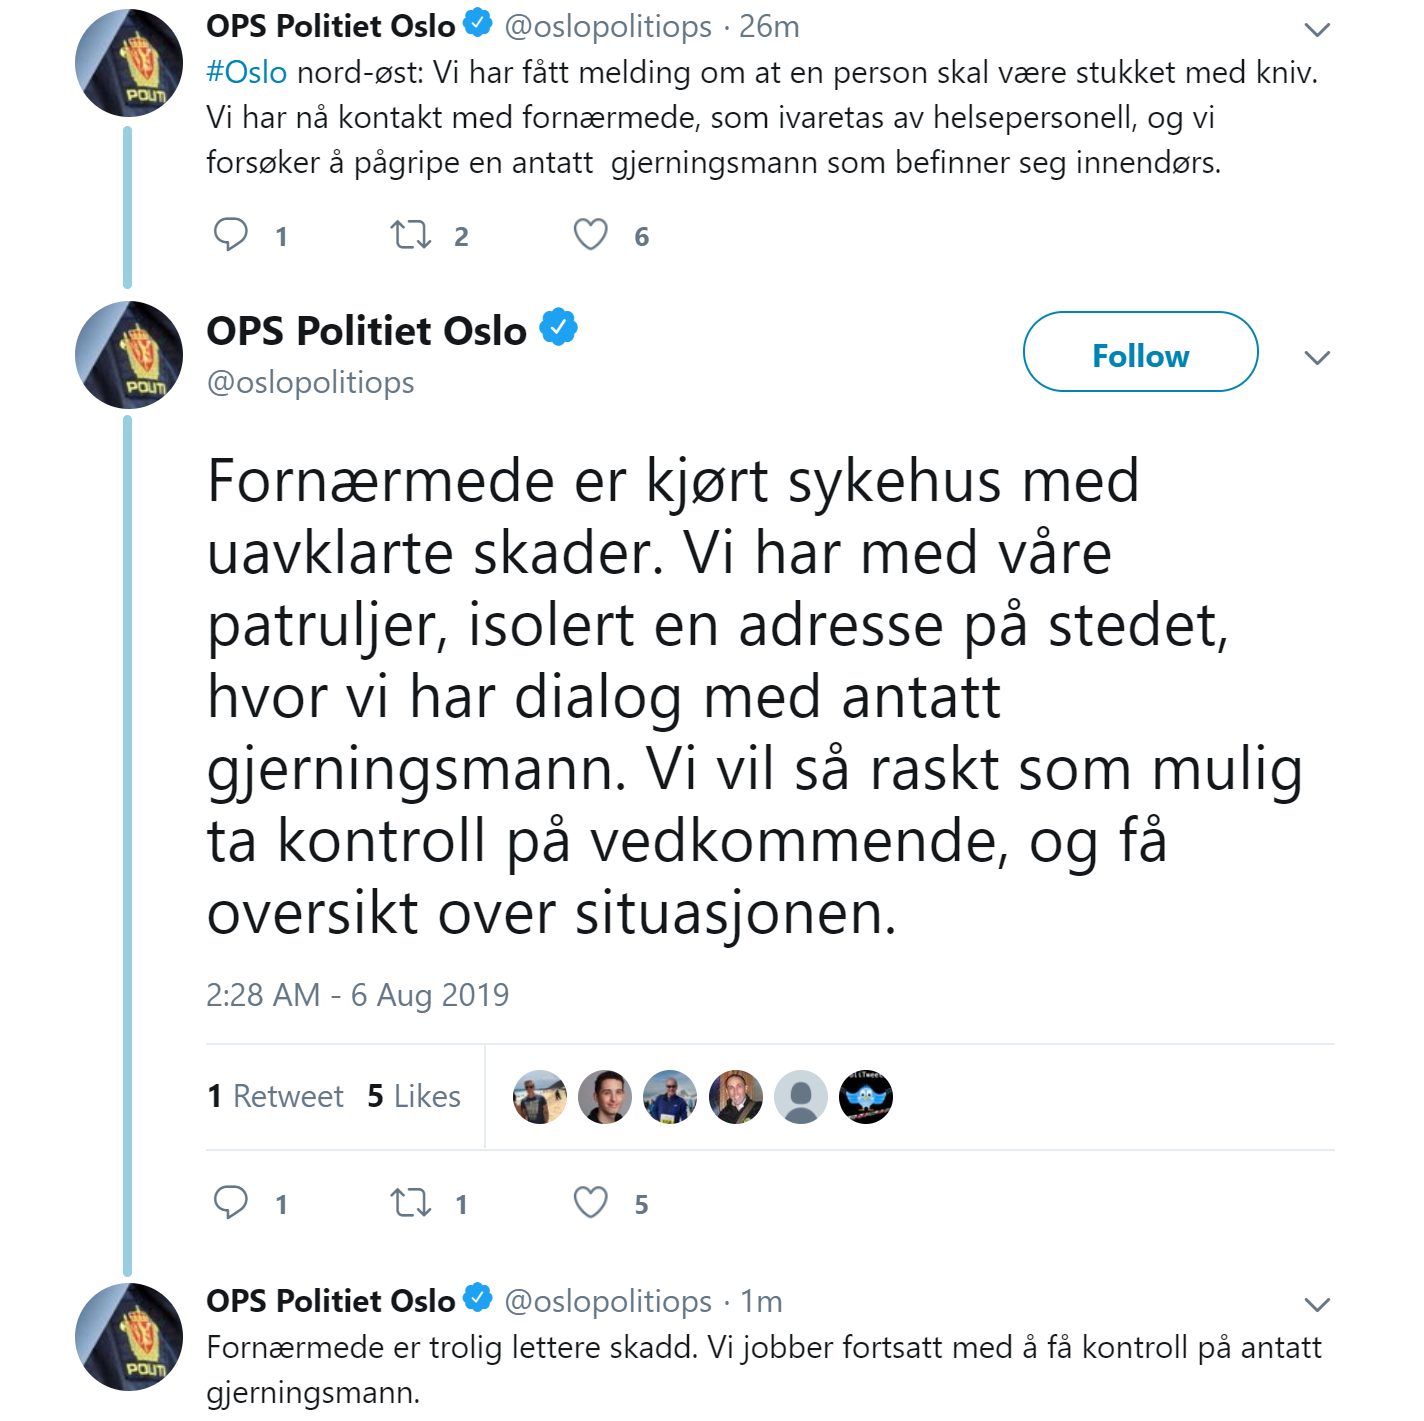
Task: Expand options chevron on the first tweet
Action: [x=1317, y=30]
